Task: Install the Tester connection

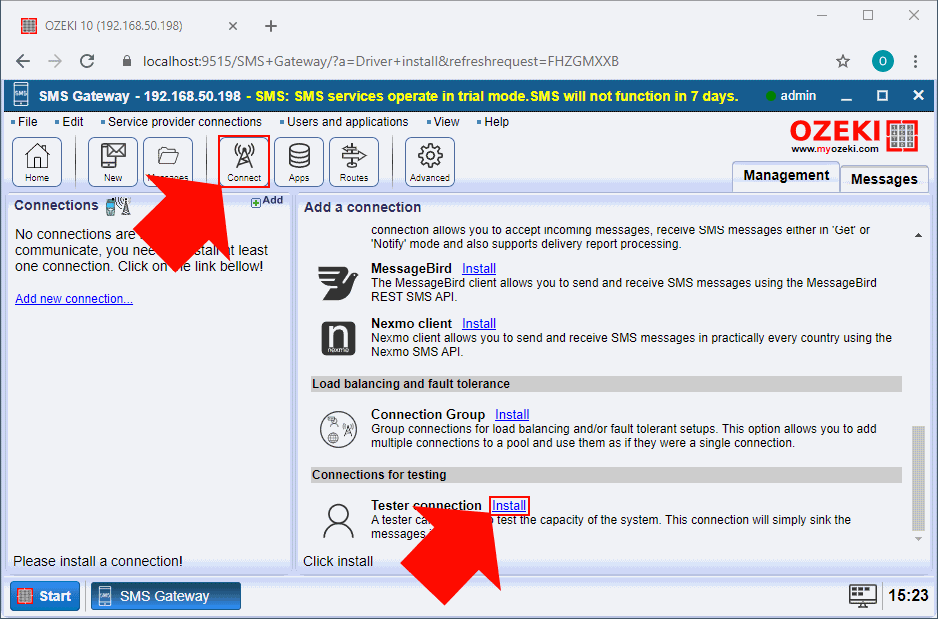Action: [509, 505]
